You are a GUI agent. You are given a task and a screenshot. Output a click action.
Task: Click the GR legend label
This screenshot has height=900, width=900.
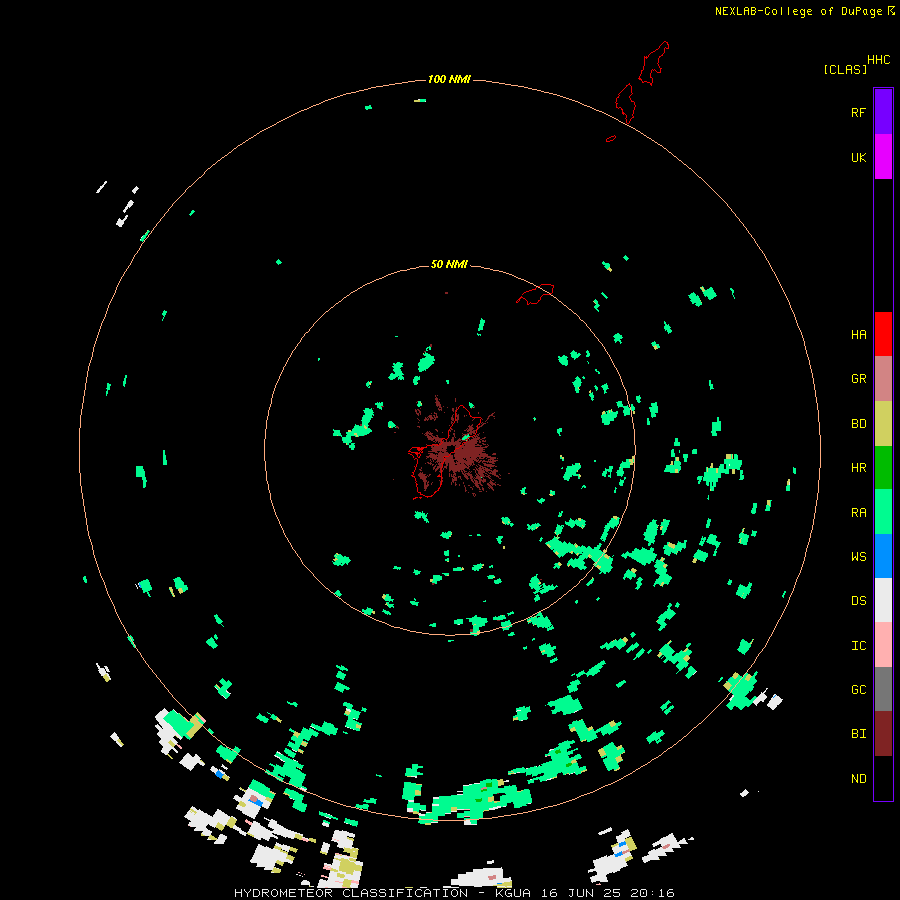(858, 379)
